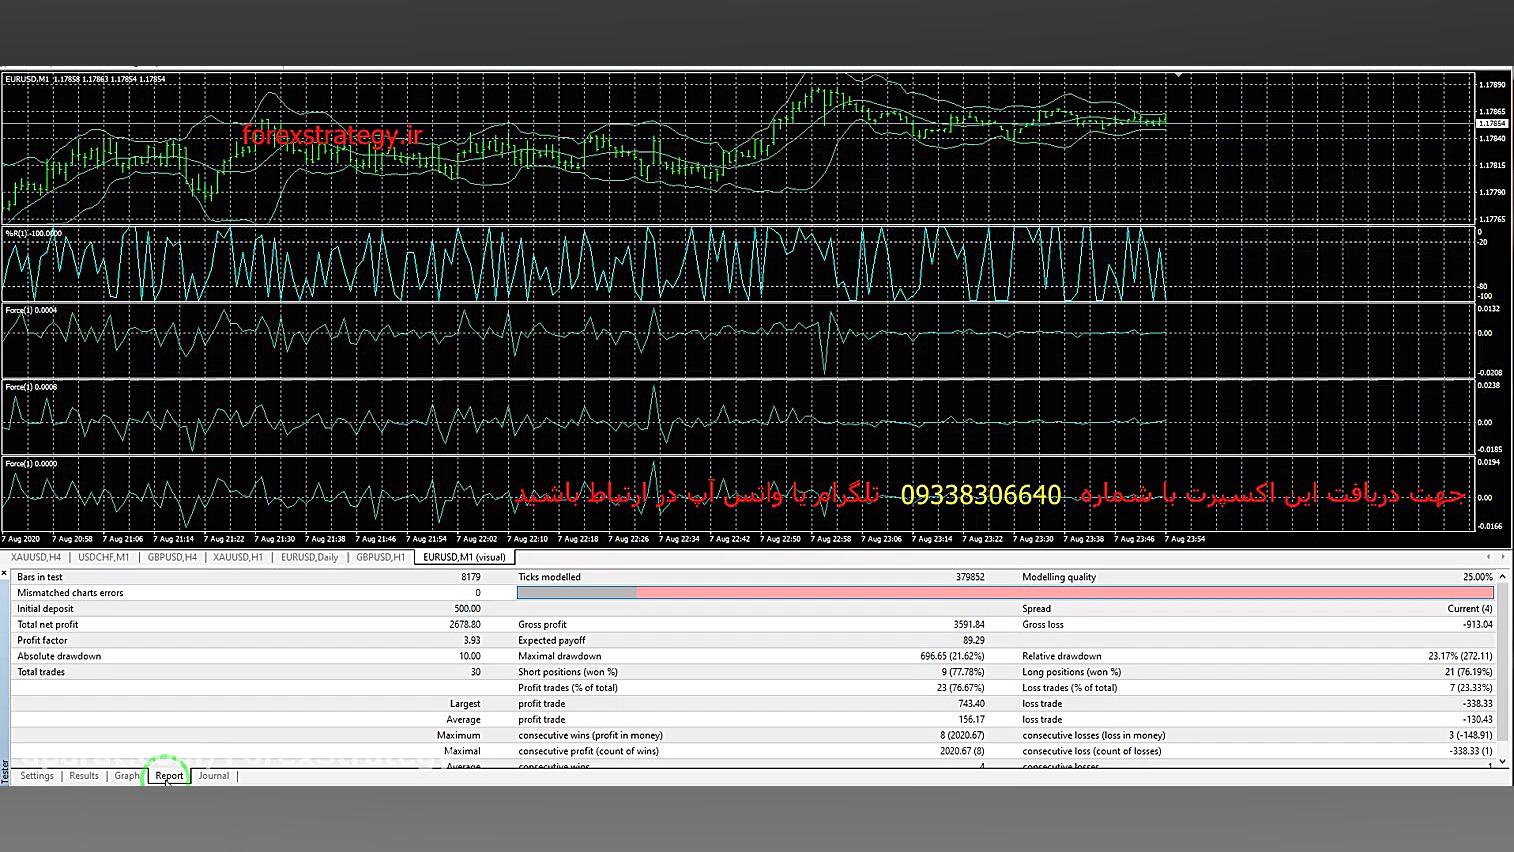1514x852 pixels.
Task: Switch to the GBPUSD,H4 chart tab
Action: pyautogui.click(x=172, y=557)
